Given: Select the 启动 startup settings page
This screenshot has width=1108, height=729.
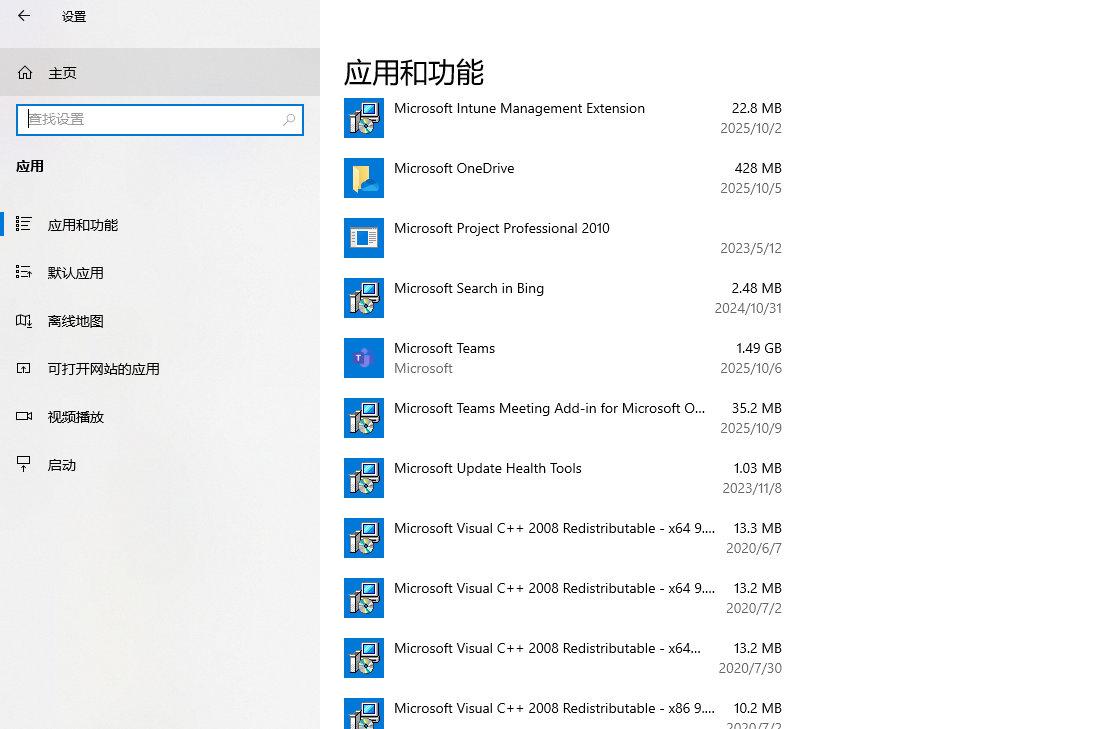Looking at the screenshot, I should (62, 465).
